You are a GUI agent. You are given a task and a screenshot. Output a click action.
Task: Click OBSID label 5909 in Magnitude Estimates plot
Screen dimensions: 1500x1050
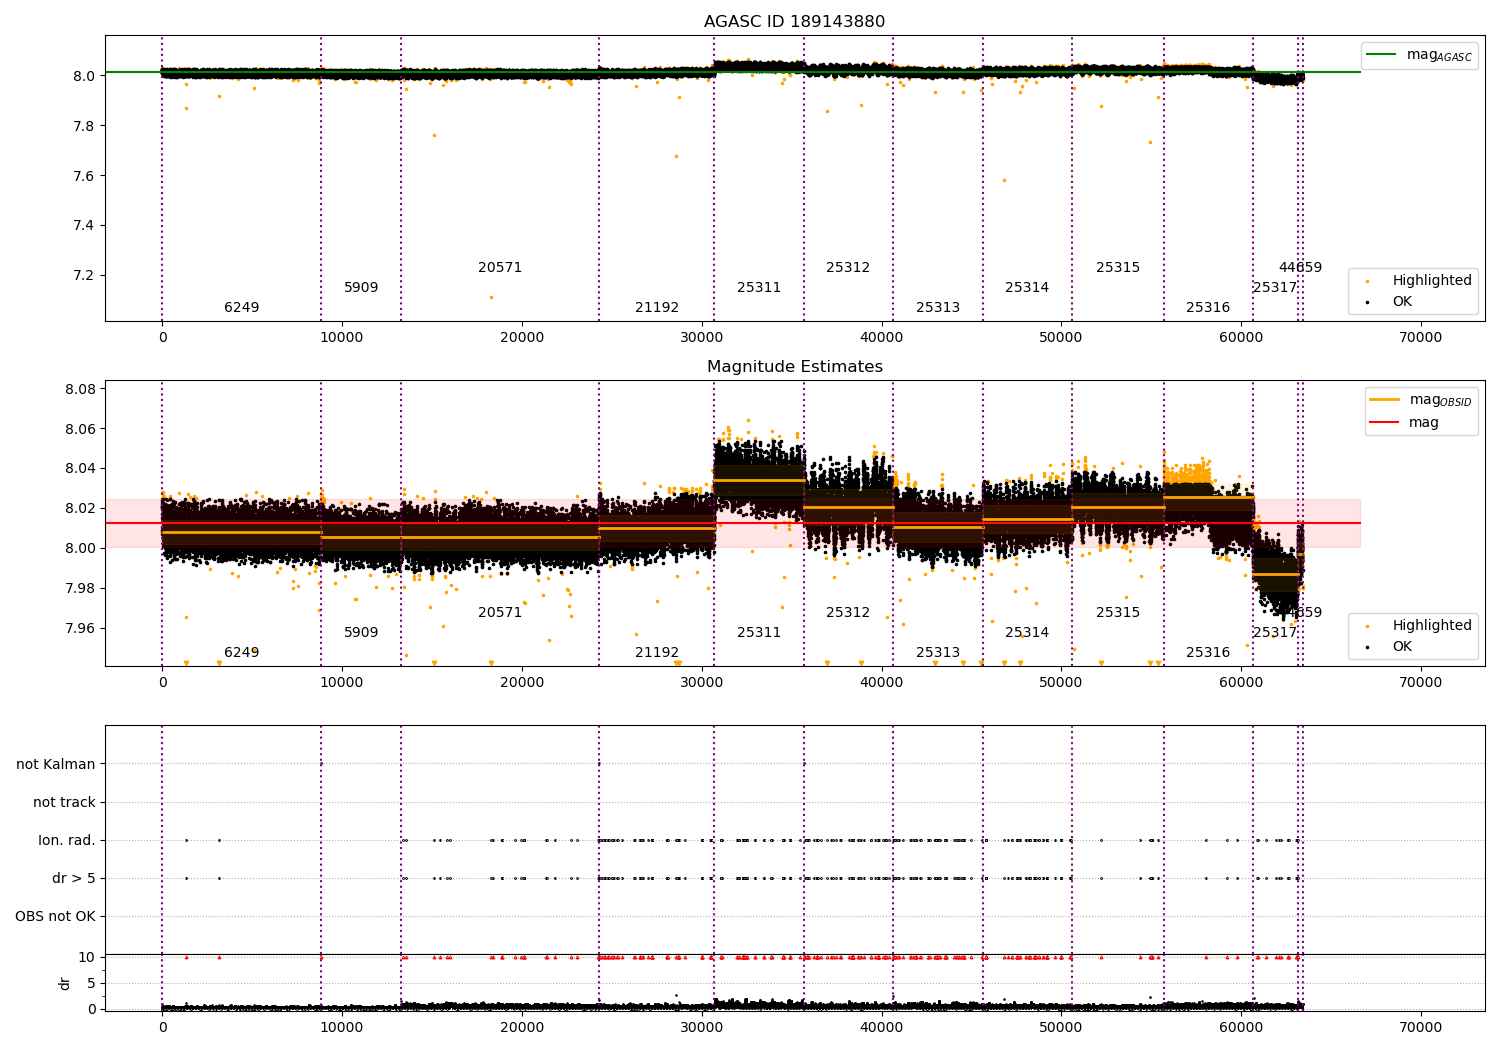(x=361, y=633)
